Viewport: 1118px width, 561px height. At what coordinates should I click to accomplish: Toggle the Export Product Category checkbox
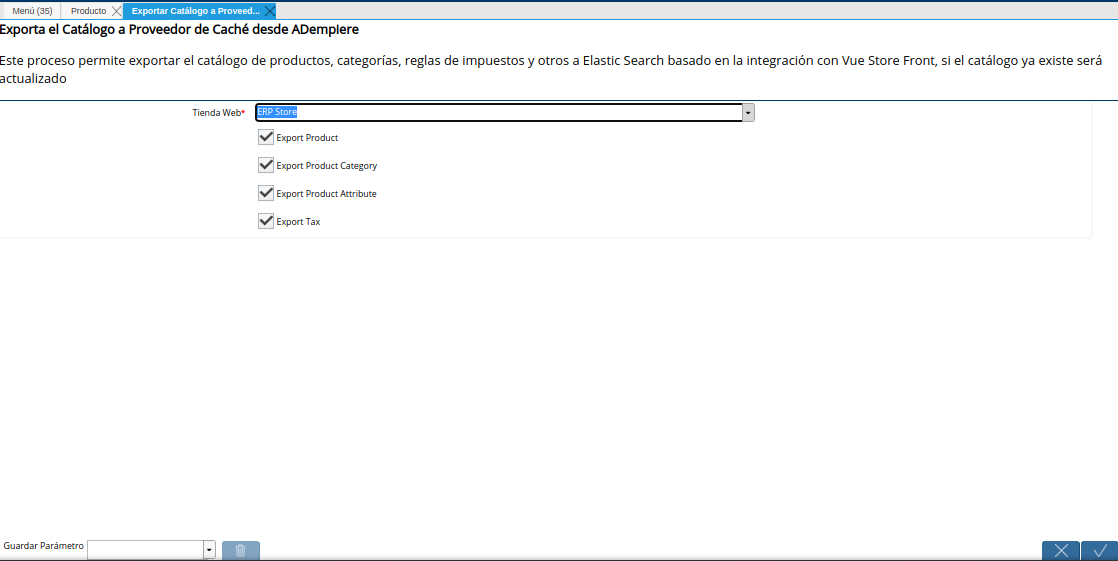(x=266, y=165)
